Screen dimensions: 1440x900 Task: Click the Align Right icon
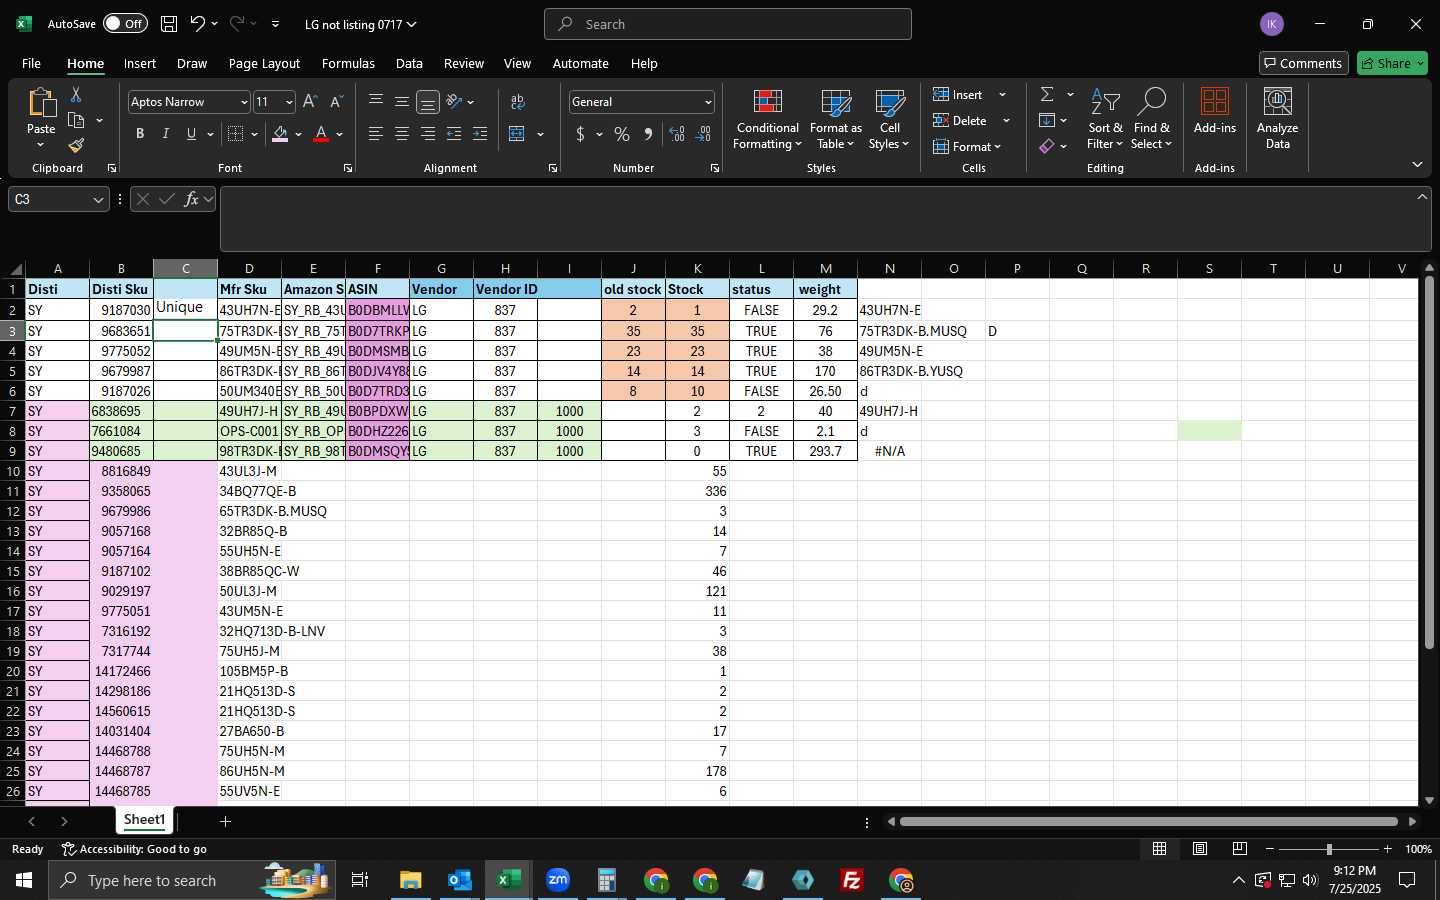click(x=428, y=134)
